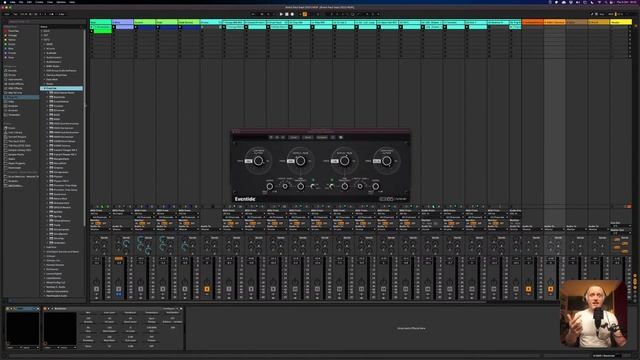This screenshot has height=360, width=640.
Task: Toggle the orange activator on sixth mixer channel
Action: (x=207, y=289)
